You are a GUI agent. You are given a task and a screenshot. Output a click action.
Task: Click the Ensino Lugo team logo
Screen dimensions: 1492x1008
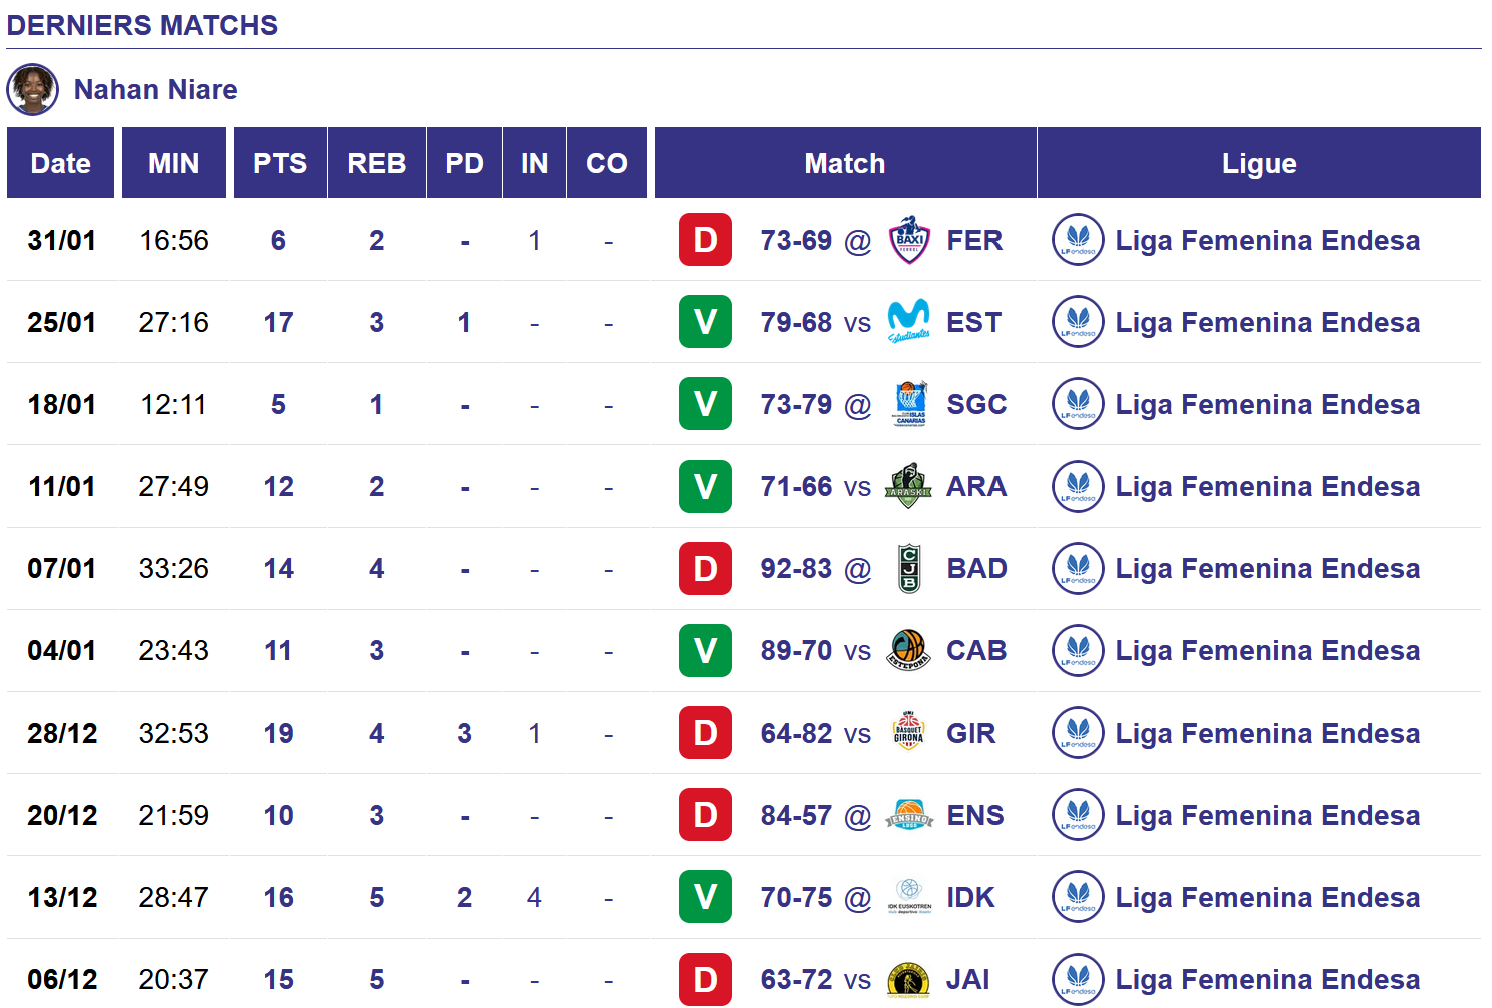[909, 815]
